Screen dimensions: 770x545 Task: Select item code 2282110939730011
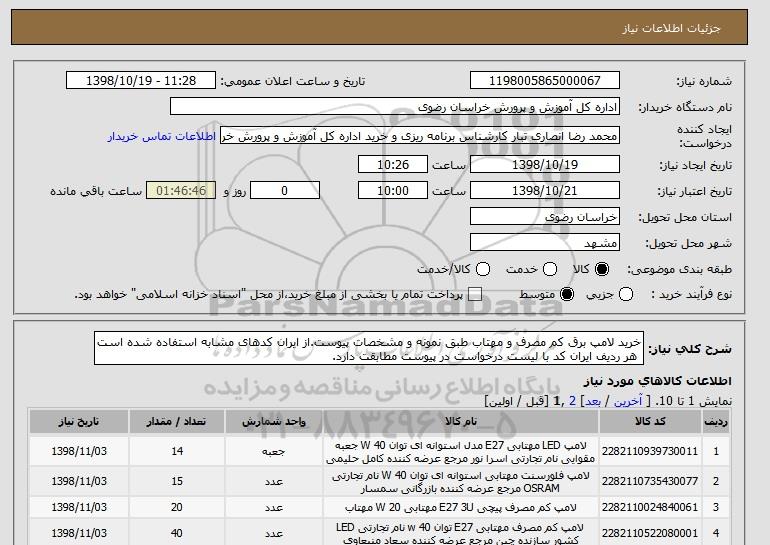[650, 451]
